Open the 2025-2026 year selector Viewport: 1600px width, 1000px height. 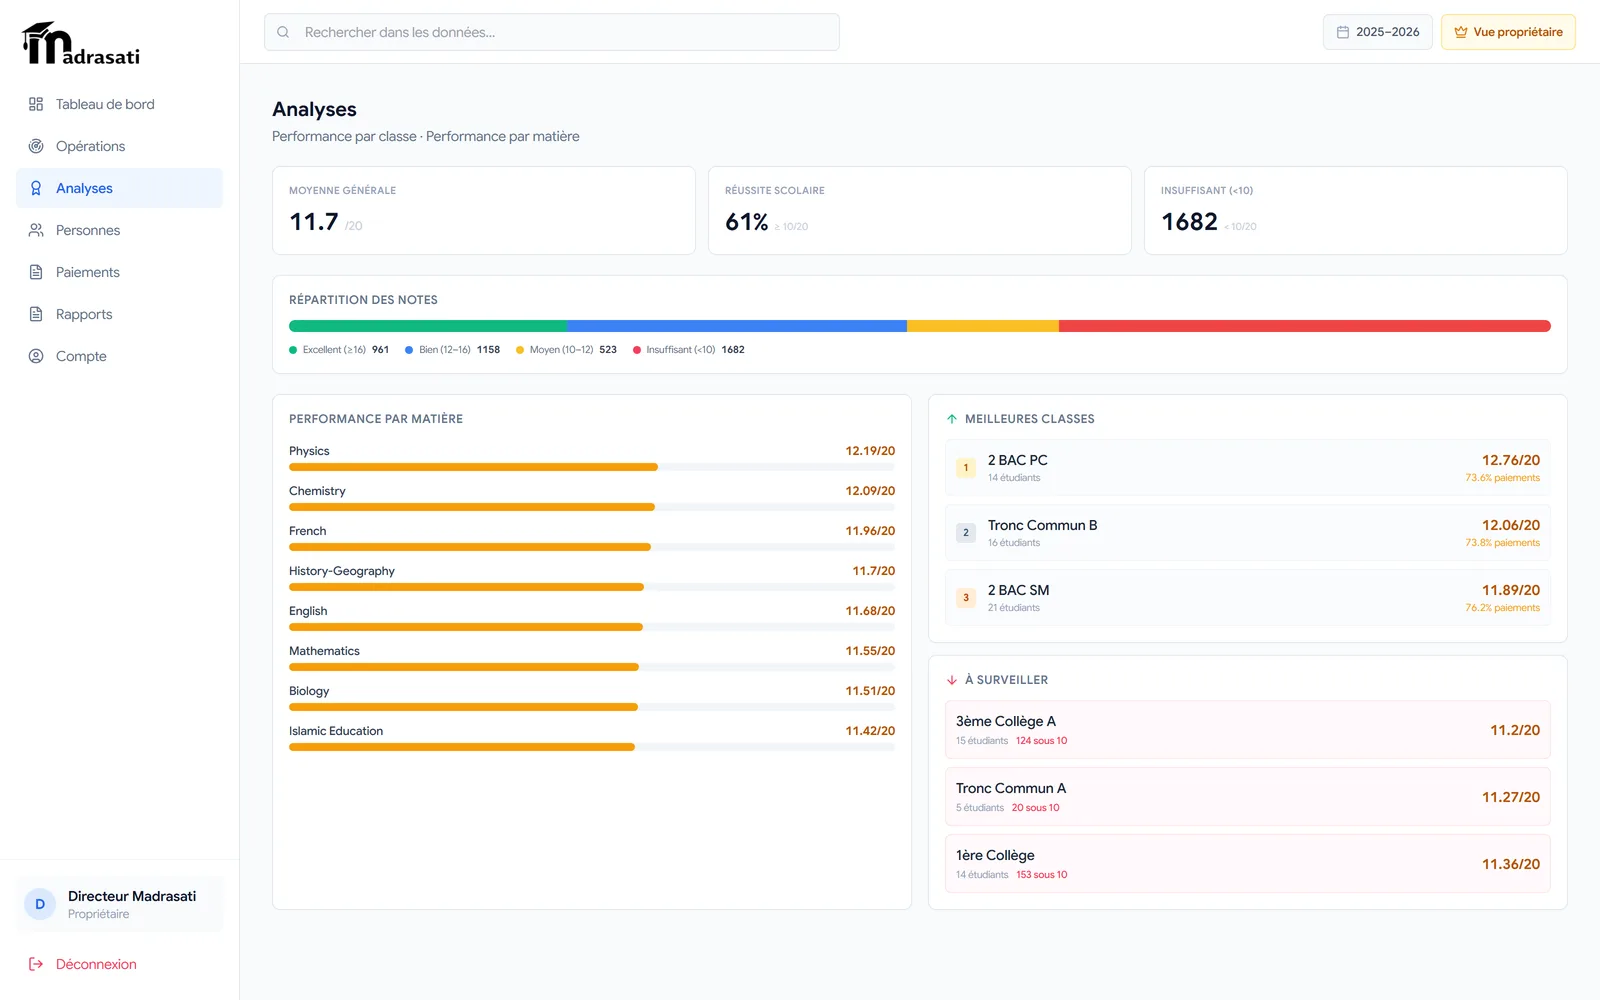point(1378,32)
